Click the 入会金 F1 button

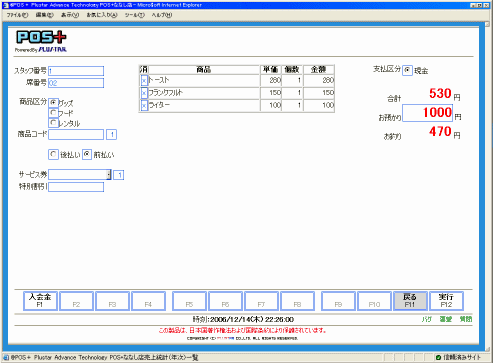pyautogui.click(x=40, y=301)
